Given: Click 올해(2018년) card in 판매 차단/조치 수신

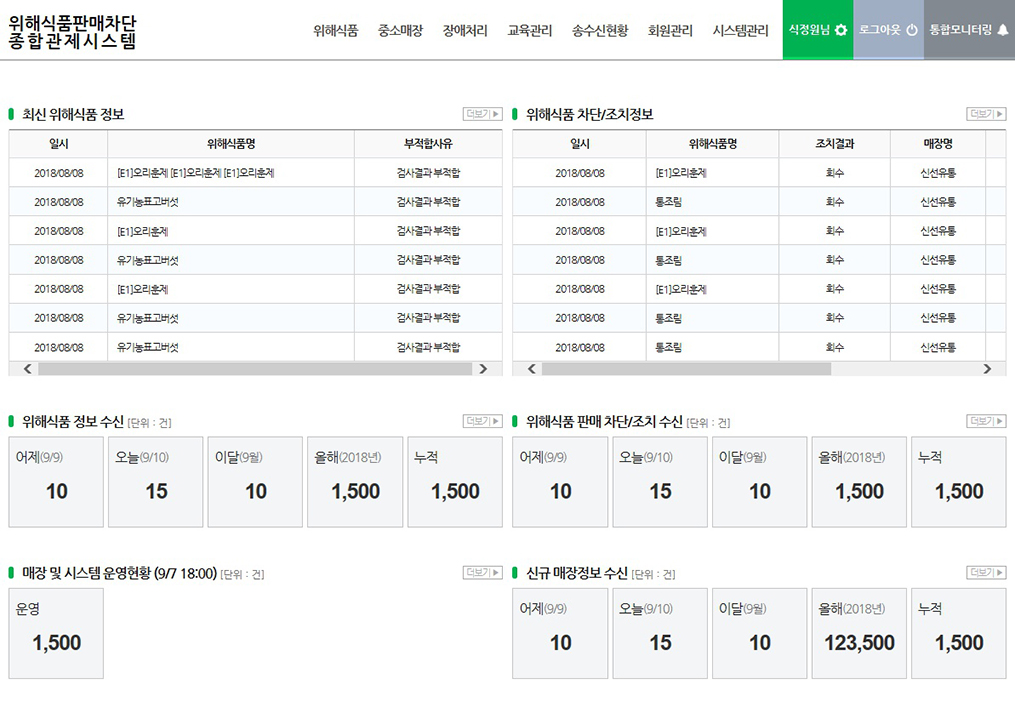Looking at the screenshot, I should point(859,481).
